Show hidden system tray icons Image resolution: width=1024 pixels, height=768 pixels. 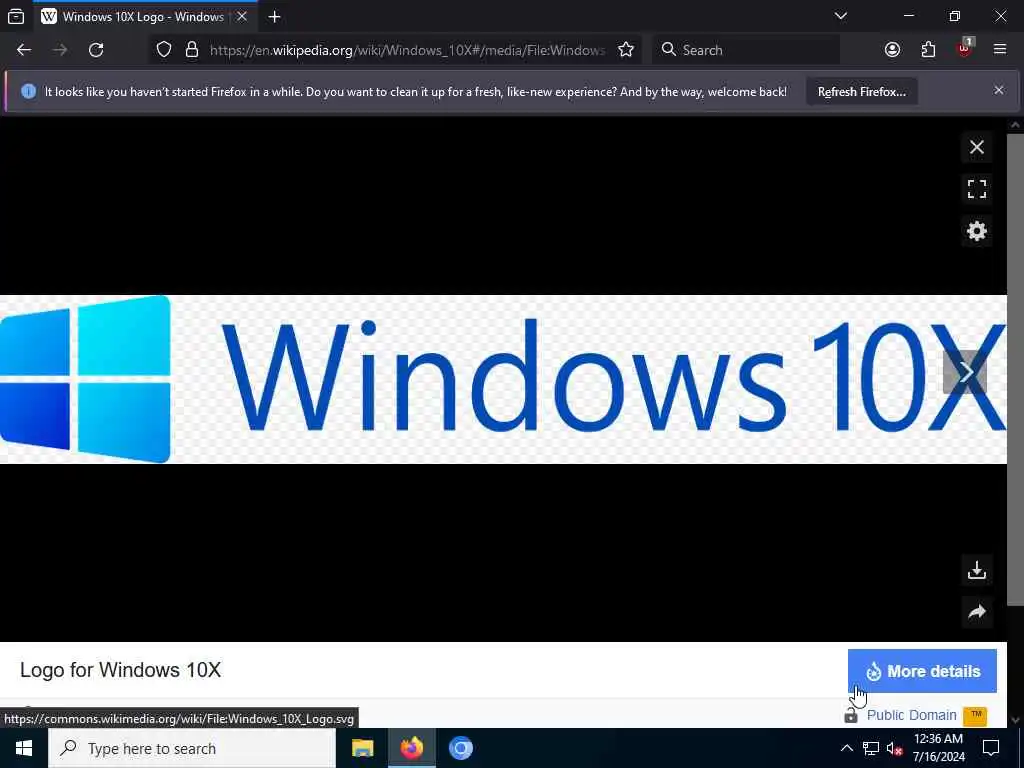pyautogui.click(x=846, y=748)
